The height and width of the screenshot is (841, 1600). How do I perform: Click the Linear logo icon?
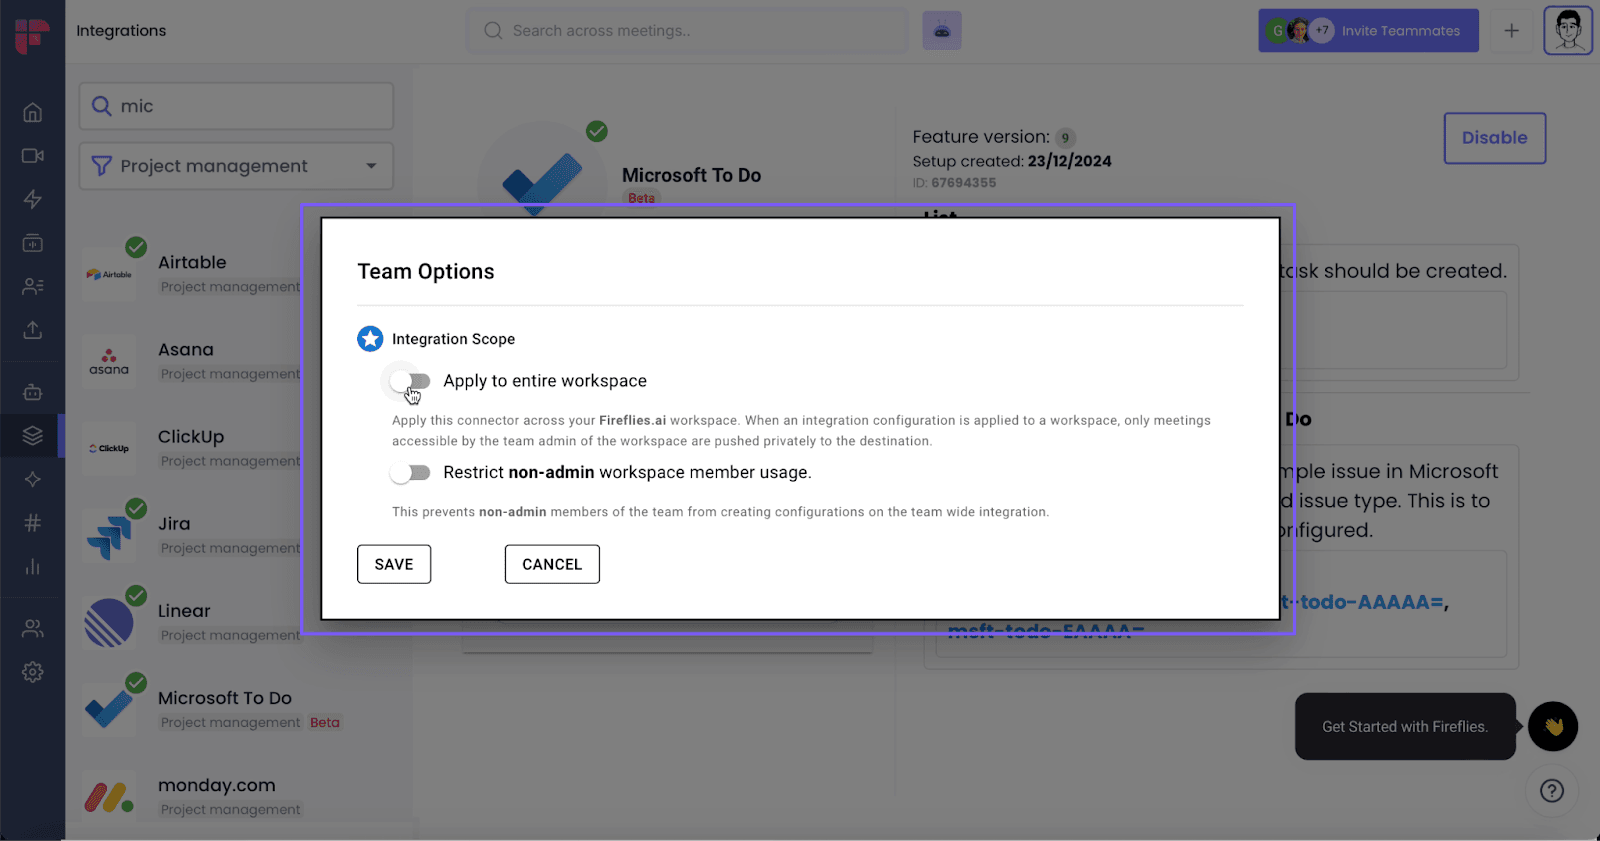pyautogui.click(x=109, y=622)
